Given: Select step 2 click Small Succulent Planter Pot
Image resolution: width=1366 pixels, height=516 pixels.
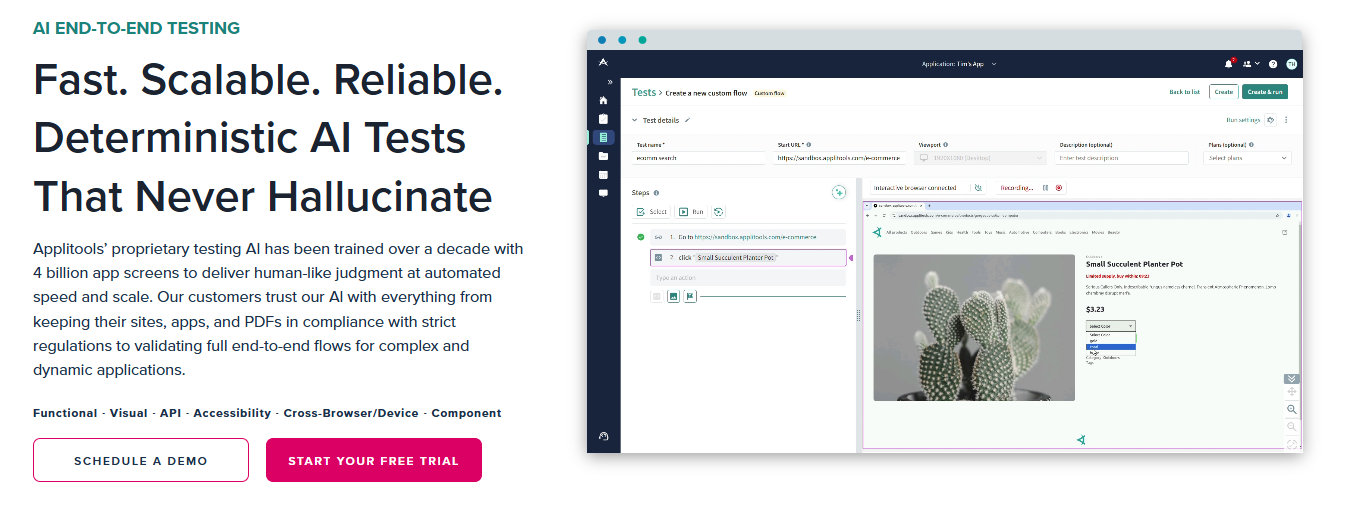Looking at the screenshot, I should tap(748, 258).
